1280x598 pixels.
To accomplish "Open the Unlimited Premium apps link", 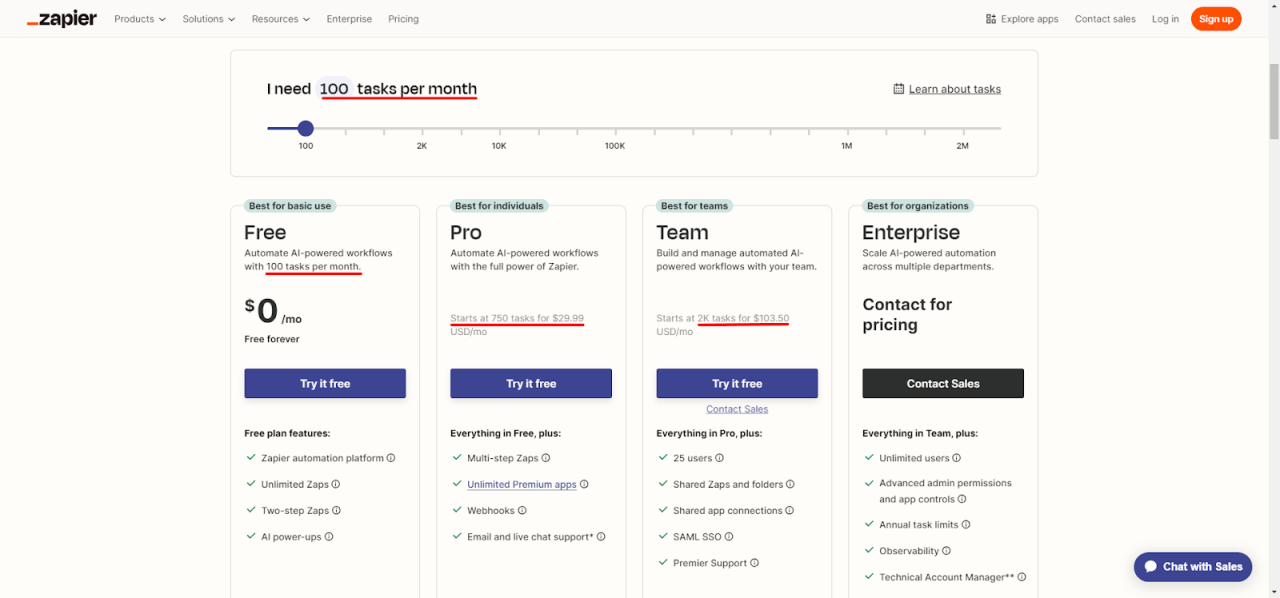I will tap(522, 484).
